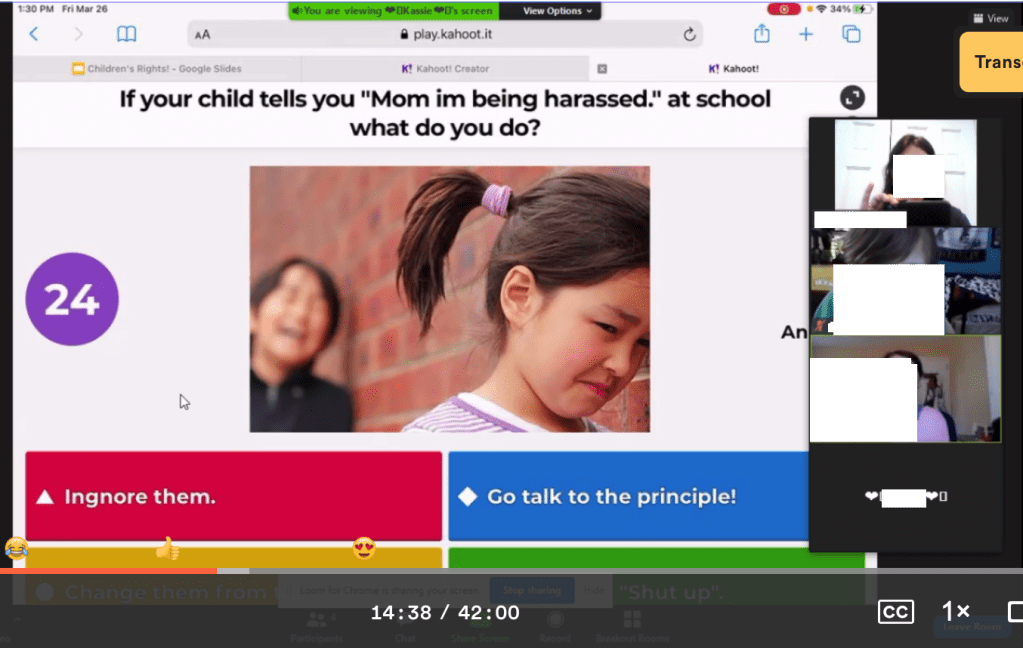Viewport: 1023px width, 648px height.
Task: Change playback speed from 1×
Action: (956, 612)
